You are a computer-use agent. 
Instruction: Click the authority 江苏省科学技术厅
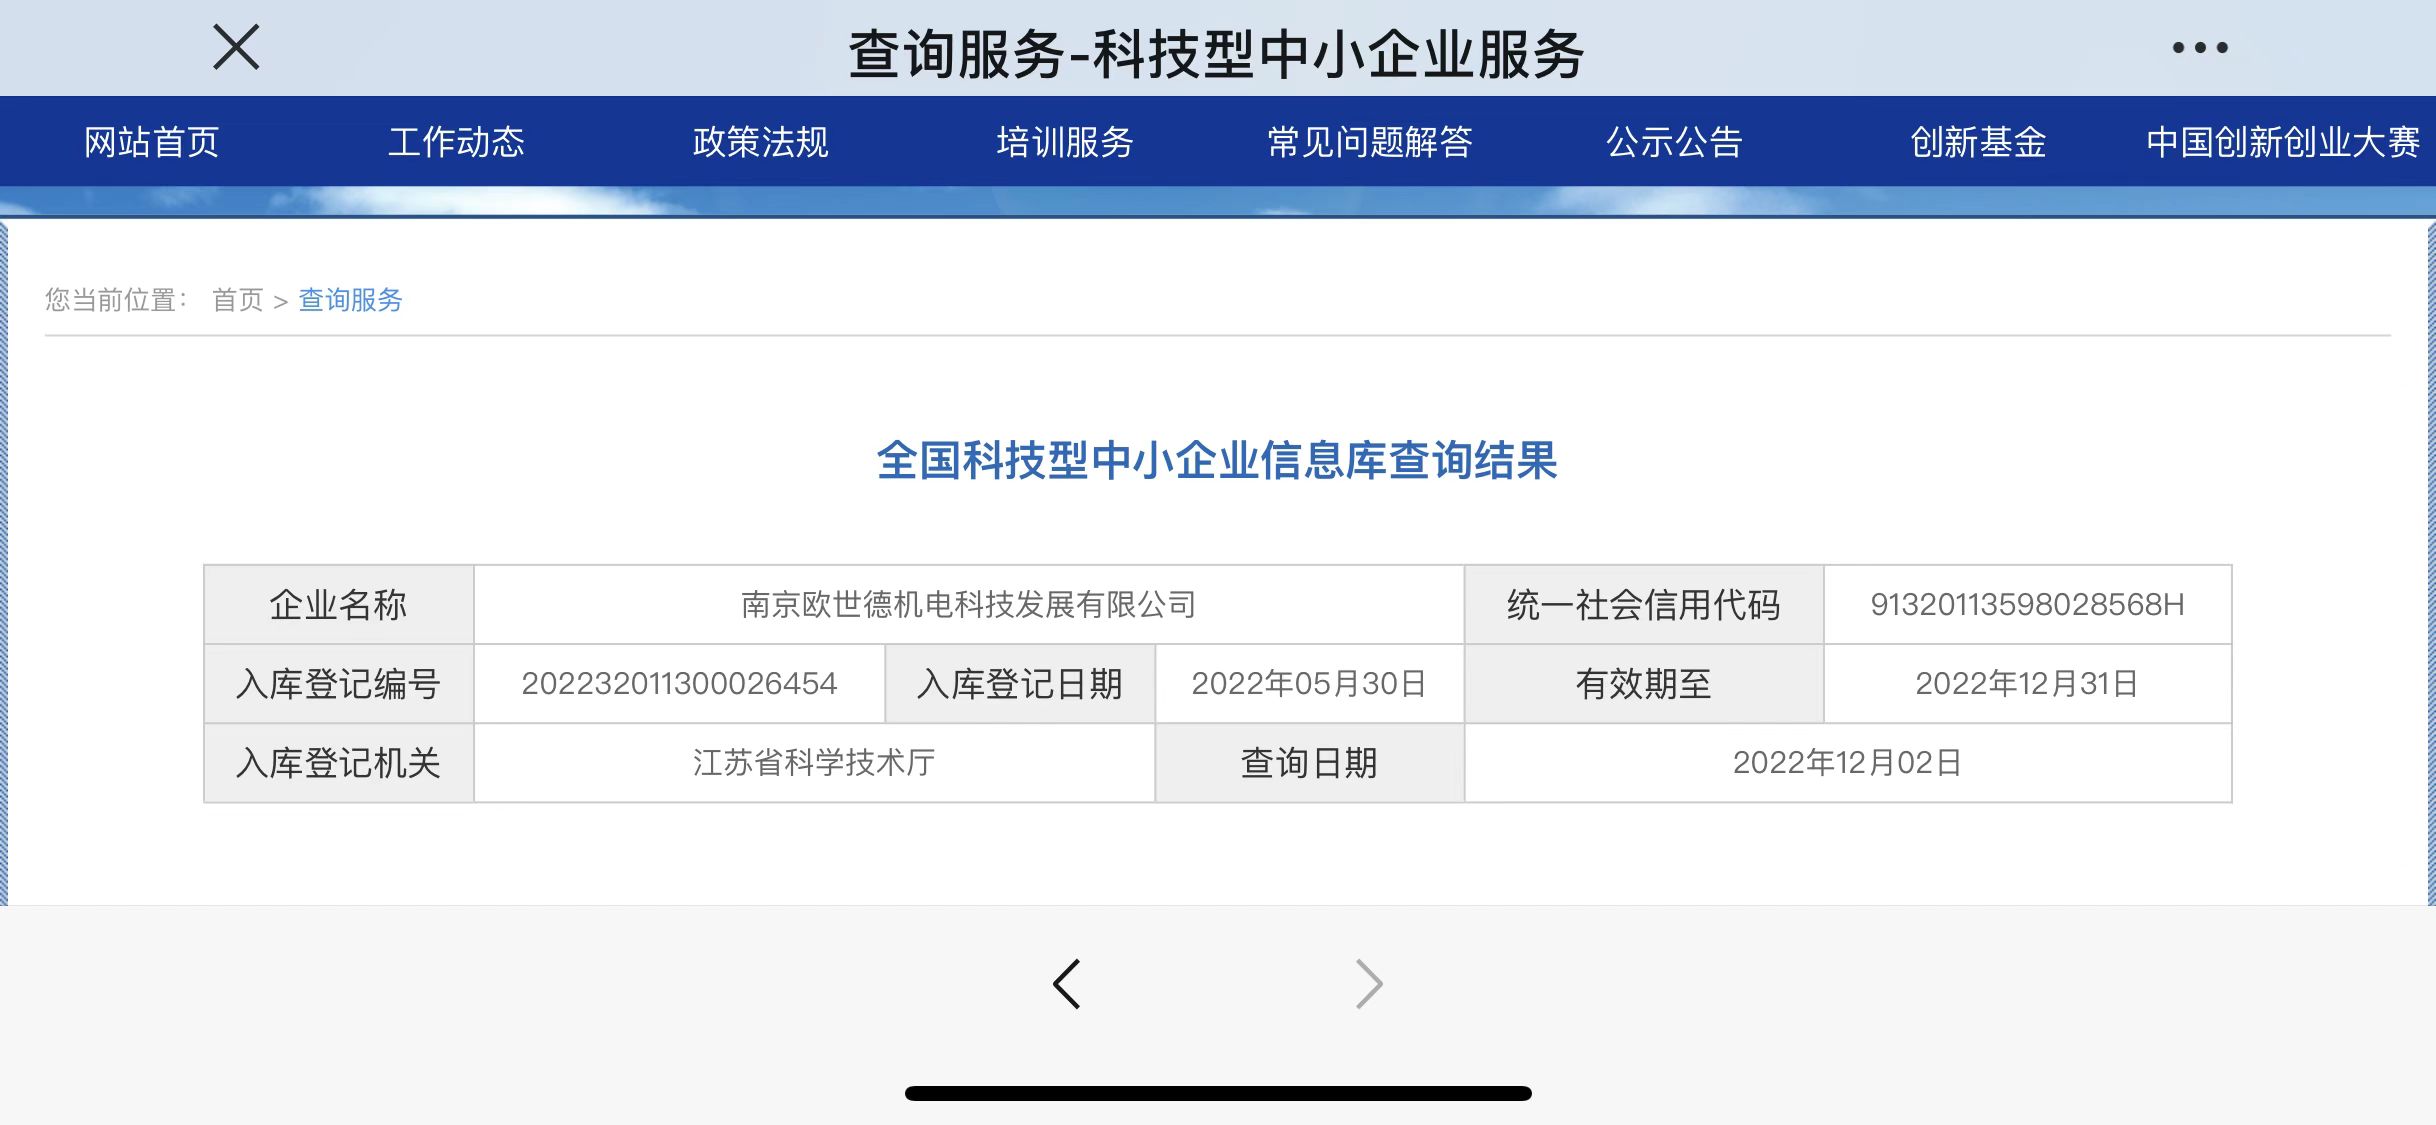click(x=814, y=763)
